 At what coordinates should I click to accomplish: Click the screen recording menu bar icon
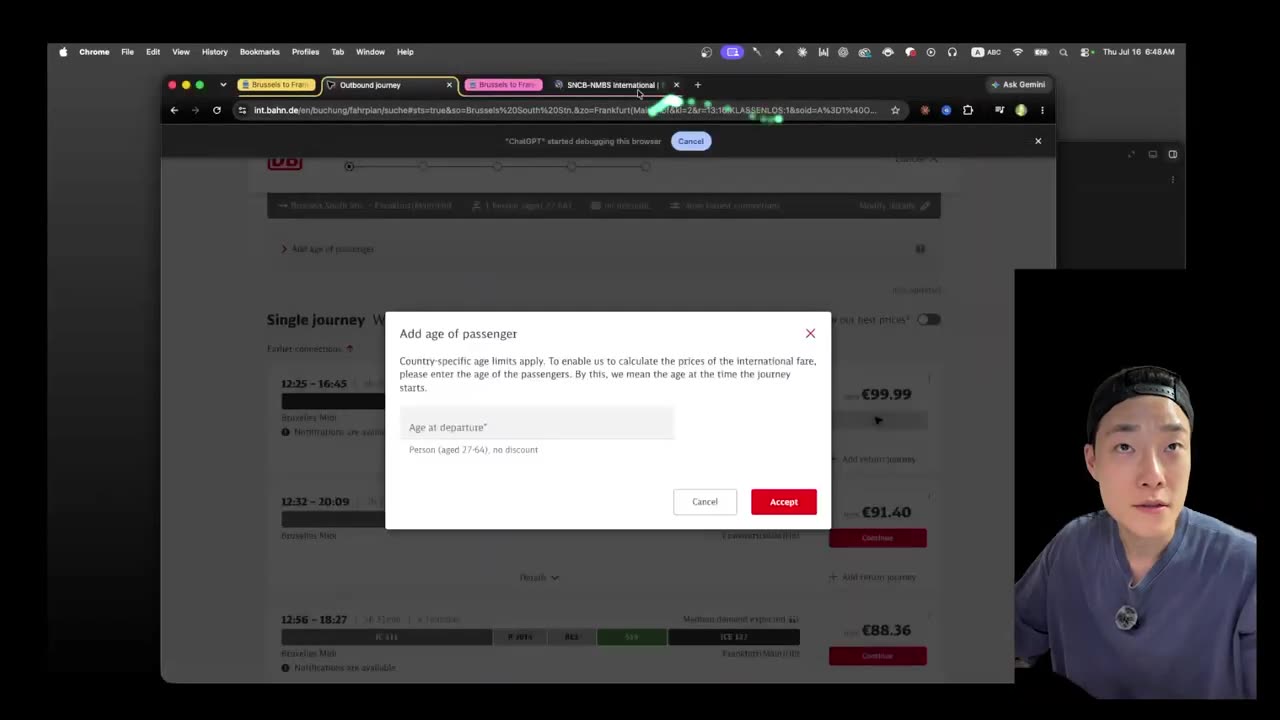tap(733, 52)
